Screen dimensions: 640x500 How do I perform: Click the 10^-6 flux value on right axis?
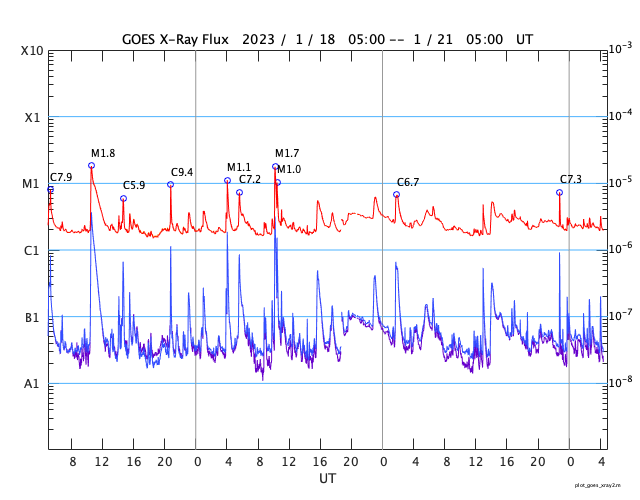click(x=620, y=248)
